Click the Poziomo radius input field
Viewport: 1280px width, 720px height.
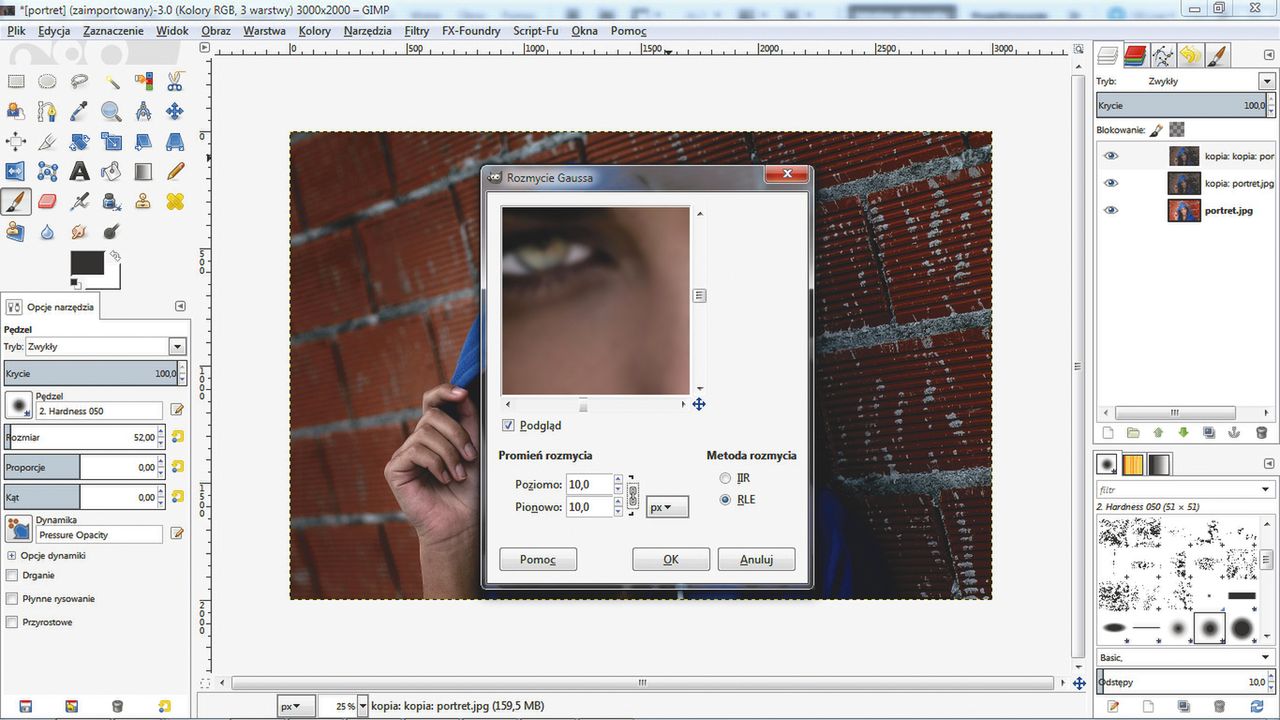(x=589, y=484)
